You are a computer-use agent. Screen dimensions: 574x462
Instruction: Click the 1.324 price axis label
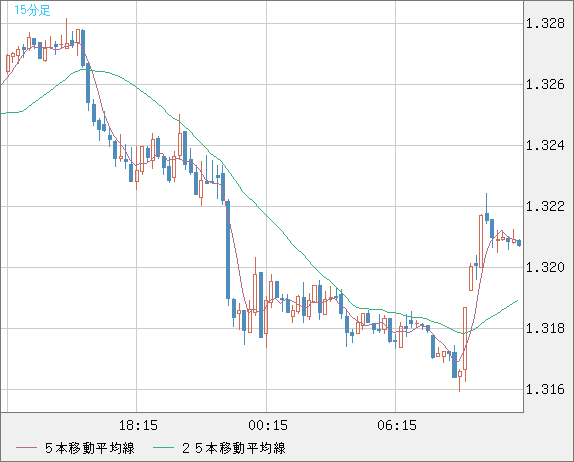pyautogui.click(x=545, y=146)
